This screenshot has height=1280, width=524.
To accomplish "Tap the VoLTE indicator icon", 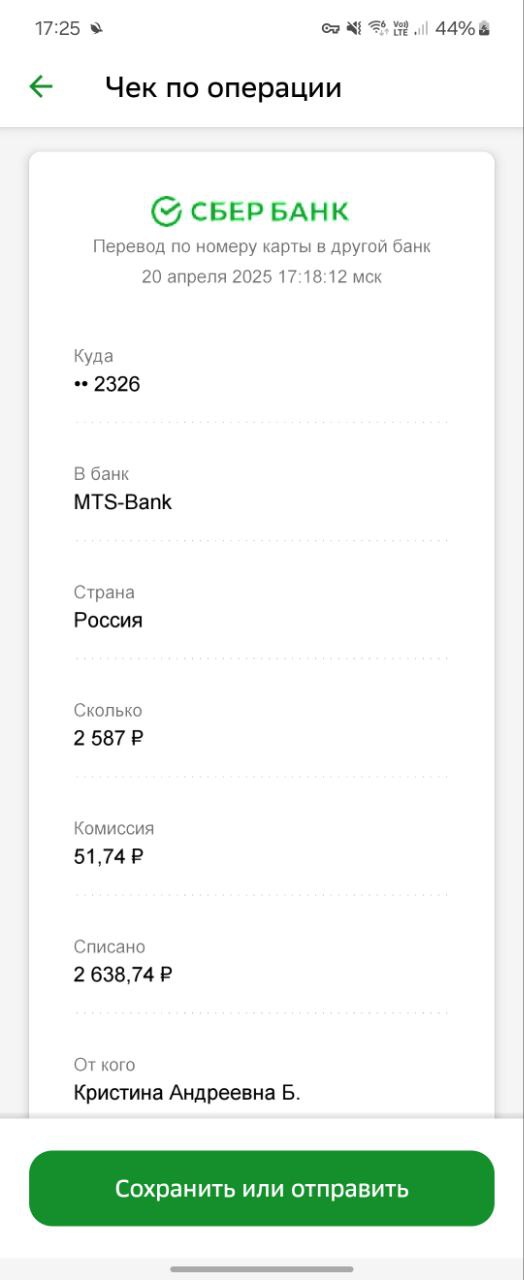I will (x=401, y=29).
